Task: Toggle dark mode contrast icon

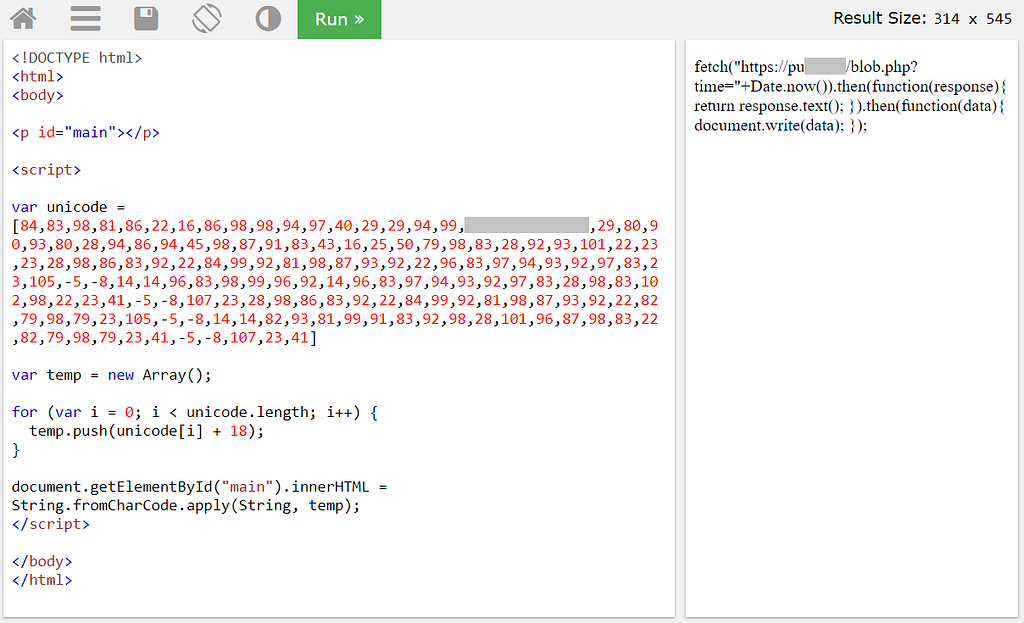Action: (268, 18)
